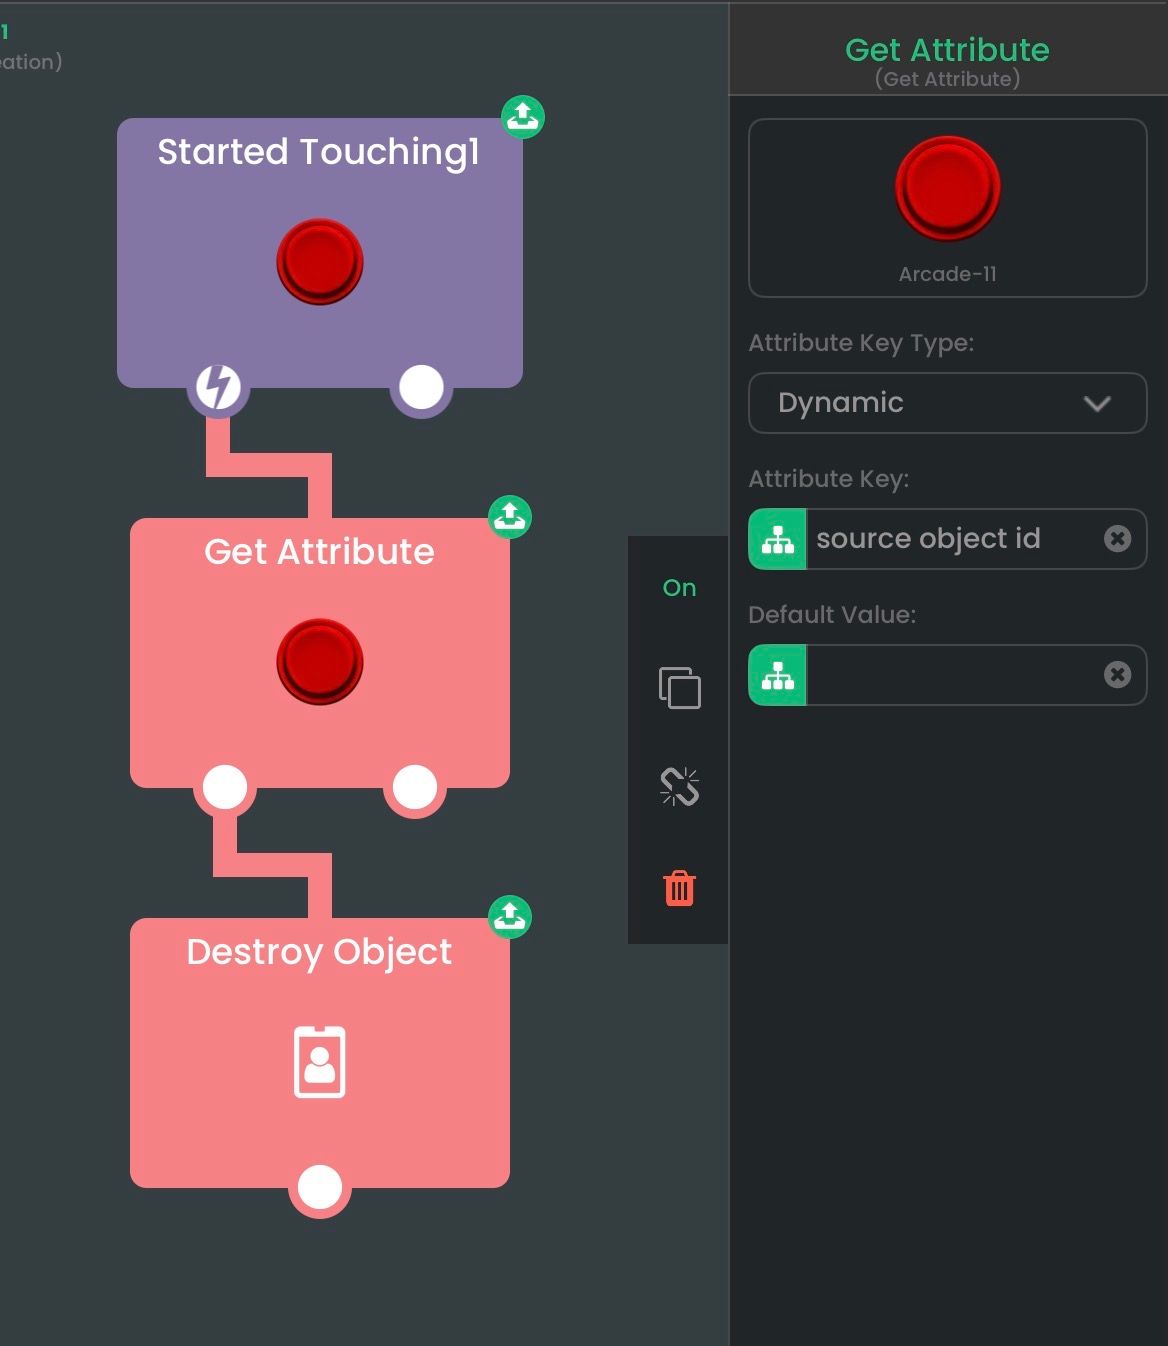Screen dimensions: 1168x1346
Task: Toggle the node's On state
Action: [x=679, y=588]
